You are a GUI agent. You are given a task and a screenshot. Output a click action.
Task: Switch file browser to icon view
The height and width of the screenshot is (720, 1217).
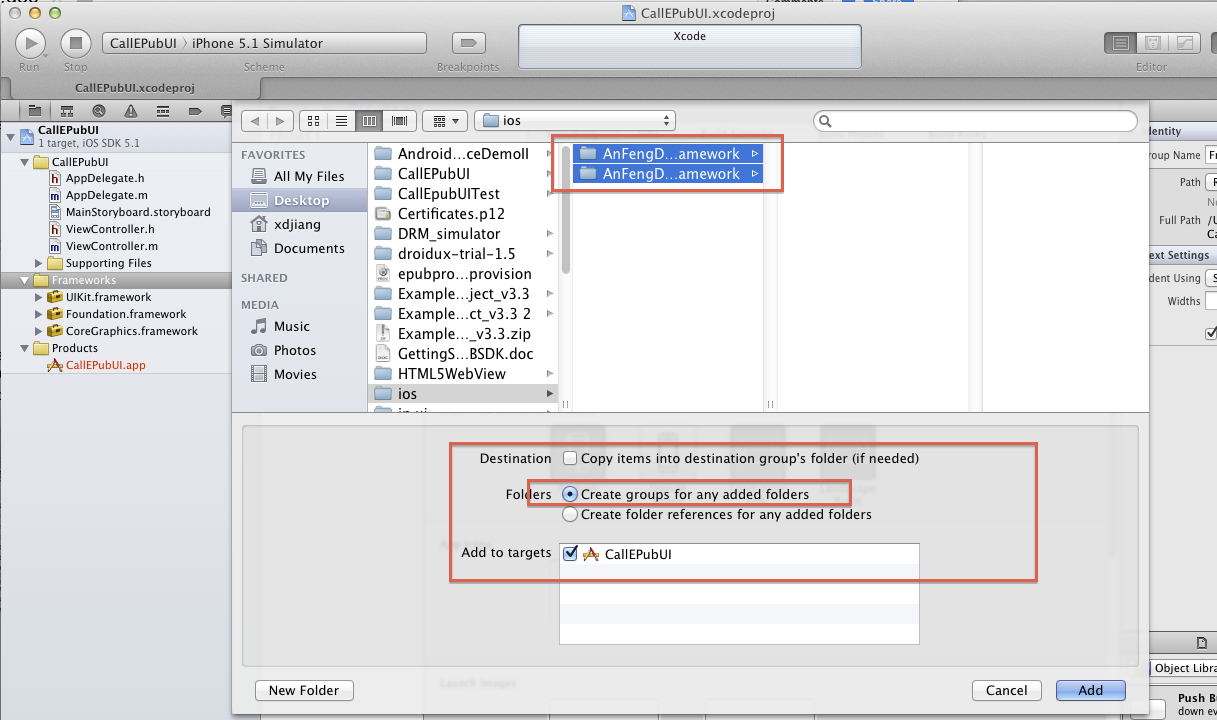click(314, 120)
